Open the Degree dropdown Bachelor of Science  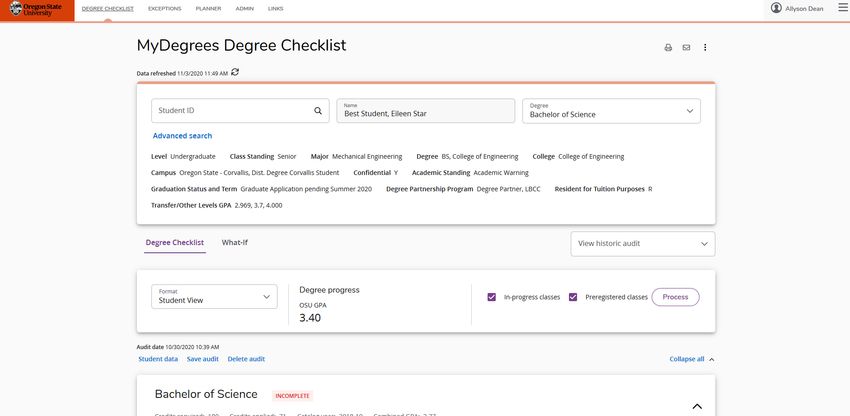click(x=611, y=111)
